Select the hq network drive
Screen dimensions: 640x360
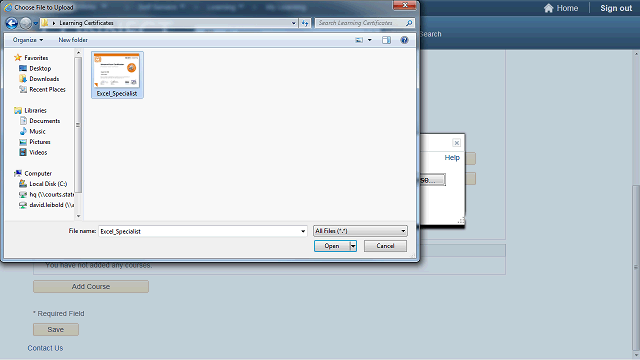pos(51,194)
